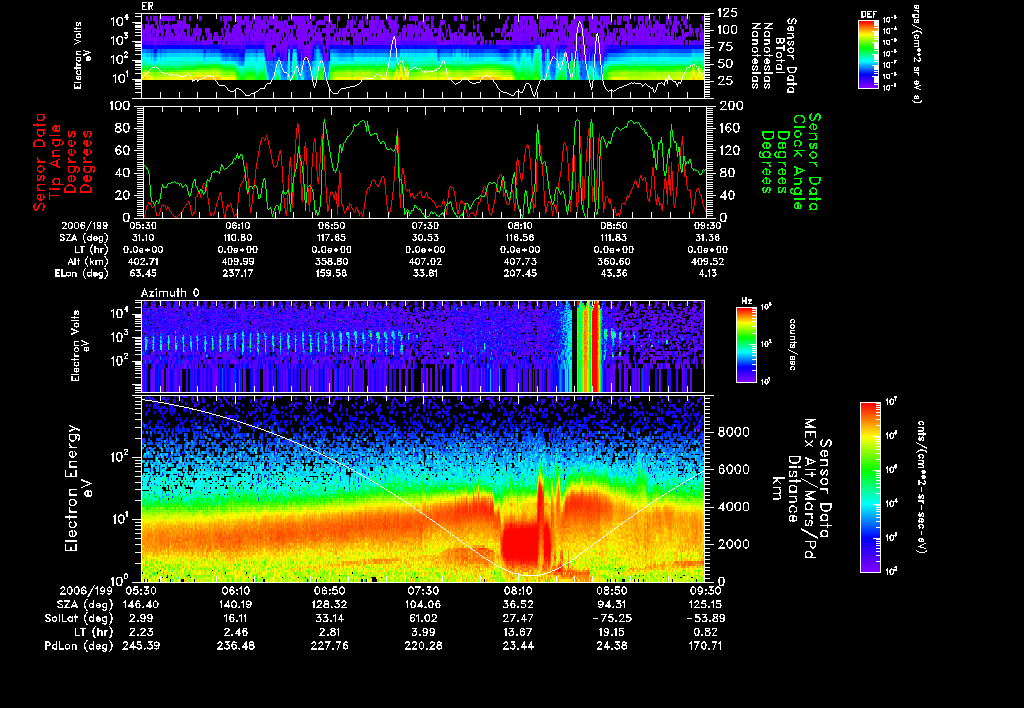The height and width of the screenshot is (708, 1024).
Task: Click the saturated red stripe in Azimuth 0 panel
Action: (596, 347)
